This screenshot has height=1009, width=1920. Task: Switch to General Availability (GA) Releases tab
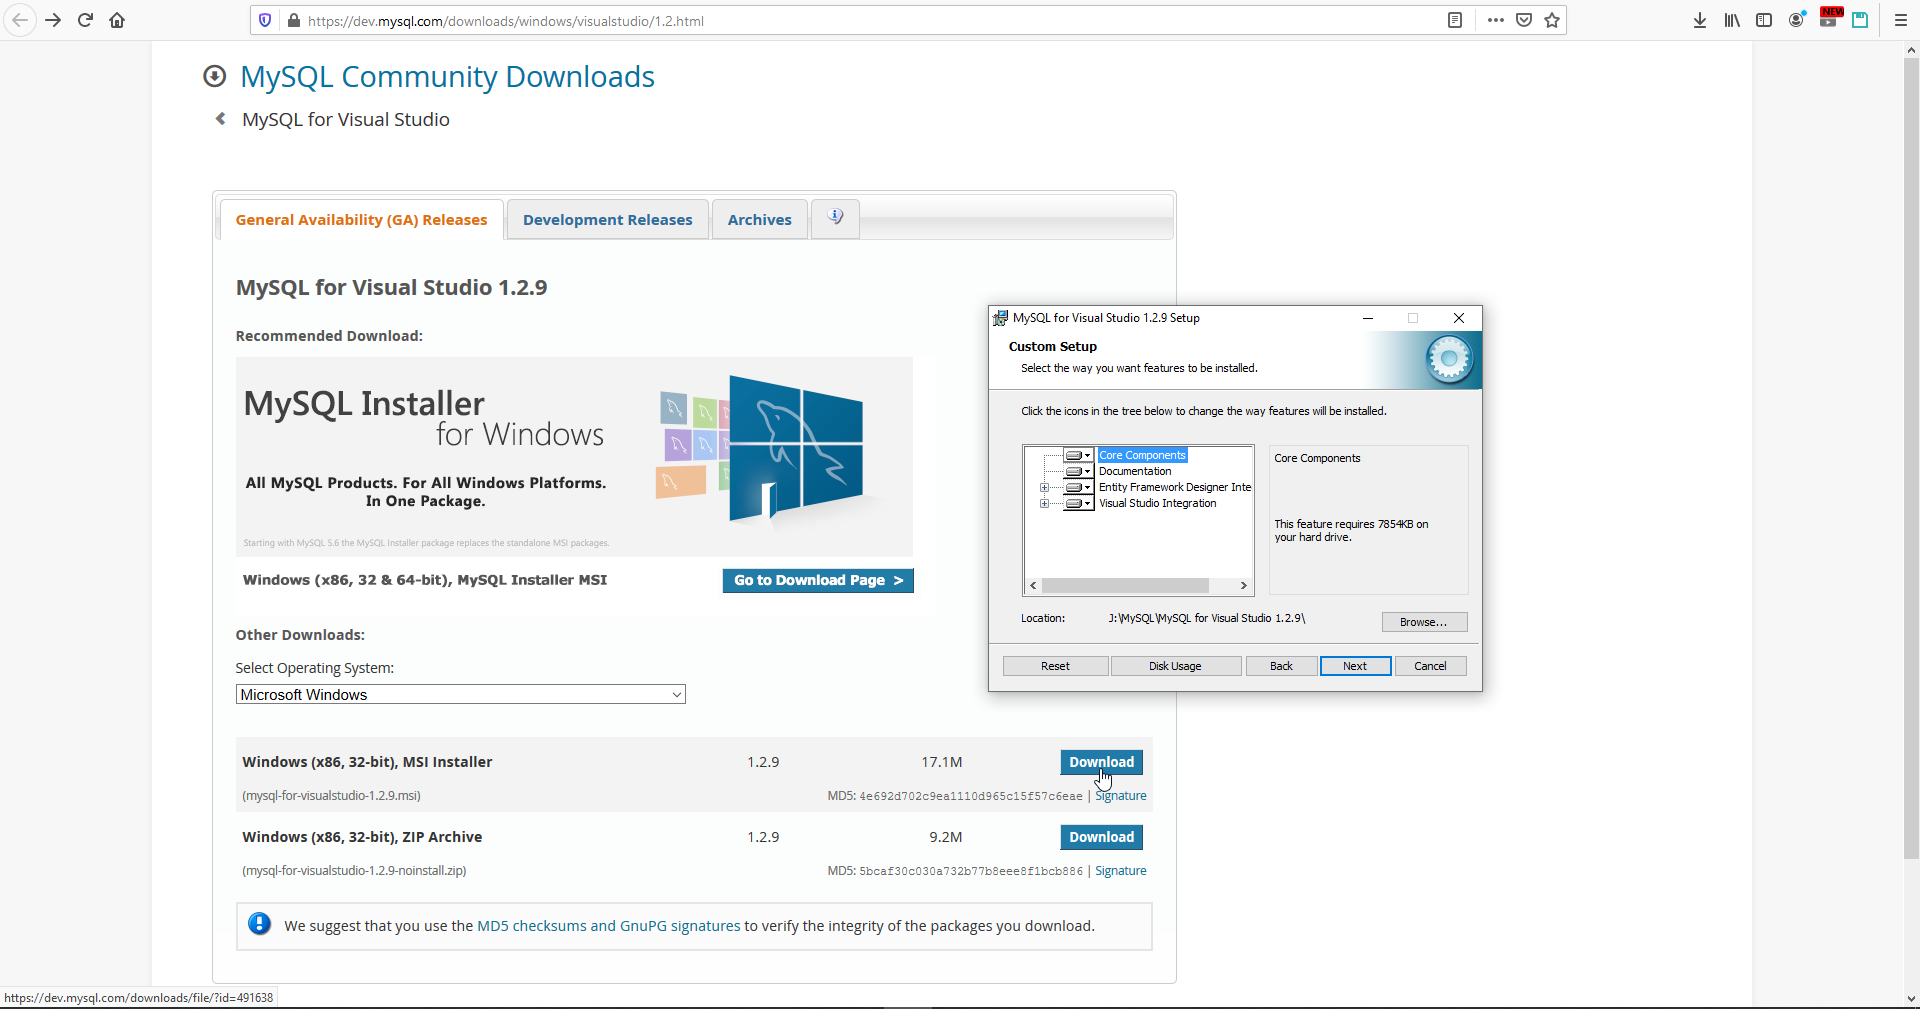pos(361,220)
